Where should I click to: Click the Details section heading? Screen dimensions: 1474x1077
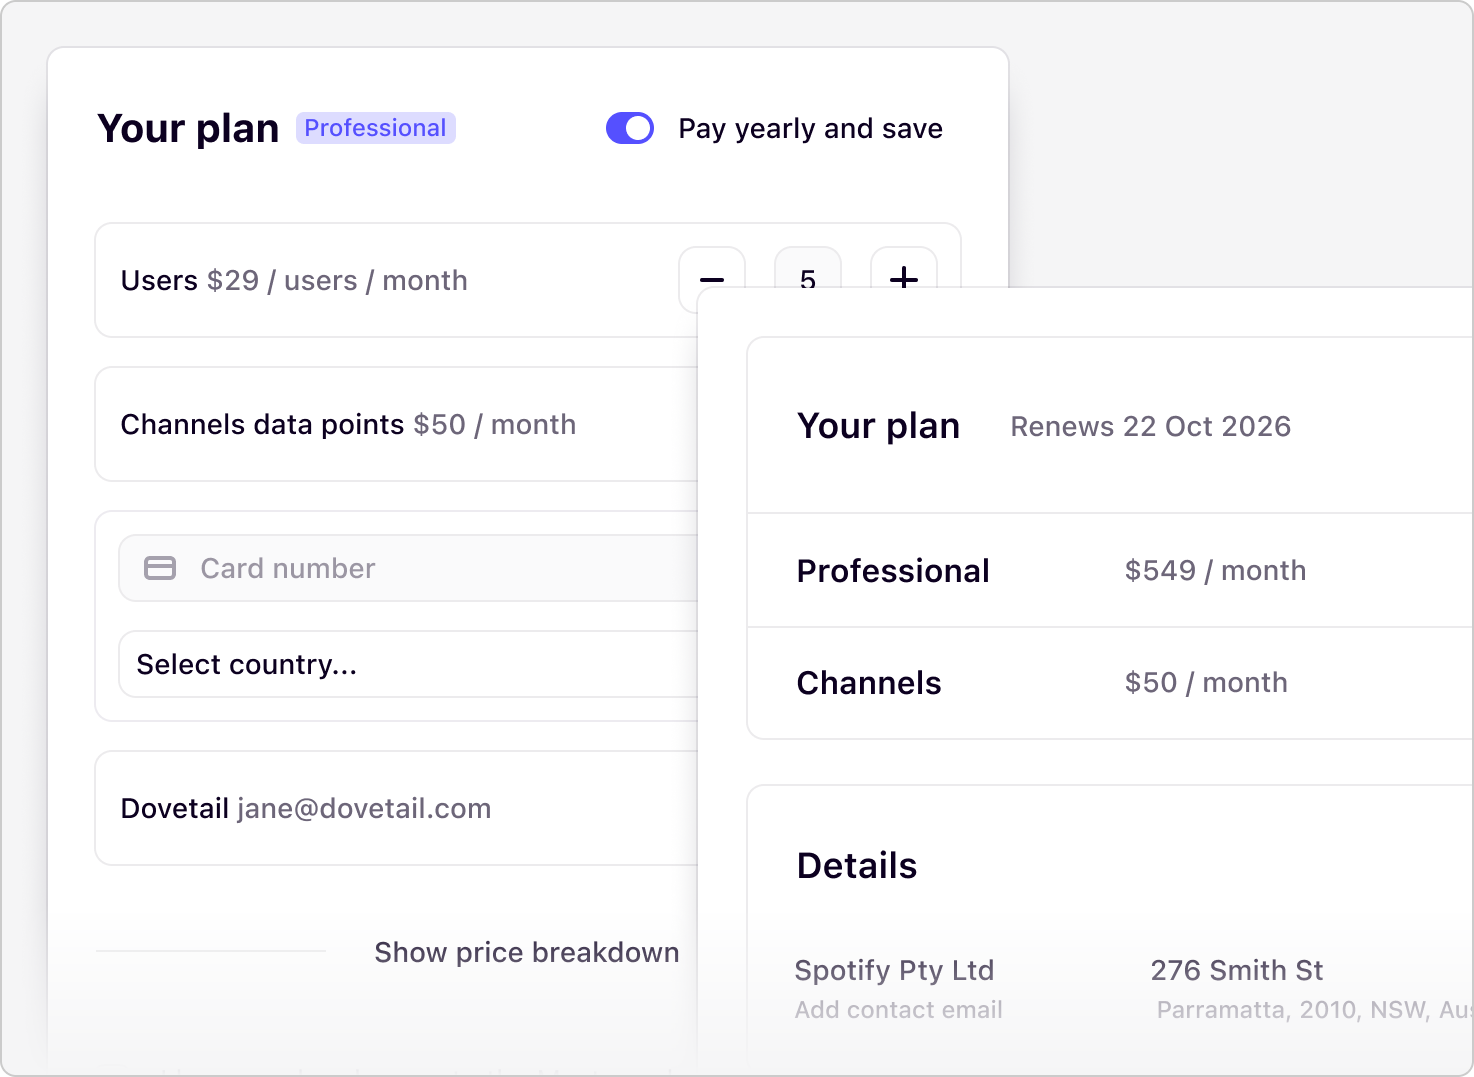pos(857,866)
